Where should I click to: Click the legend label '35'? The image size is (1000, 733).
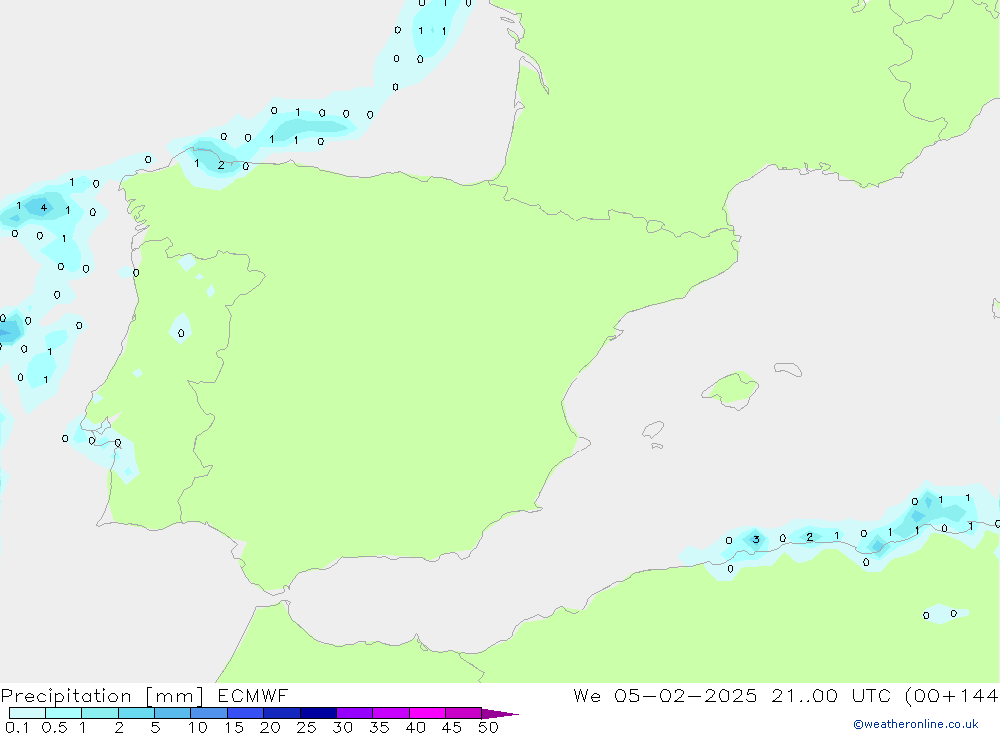pos(379,727)
